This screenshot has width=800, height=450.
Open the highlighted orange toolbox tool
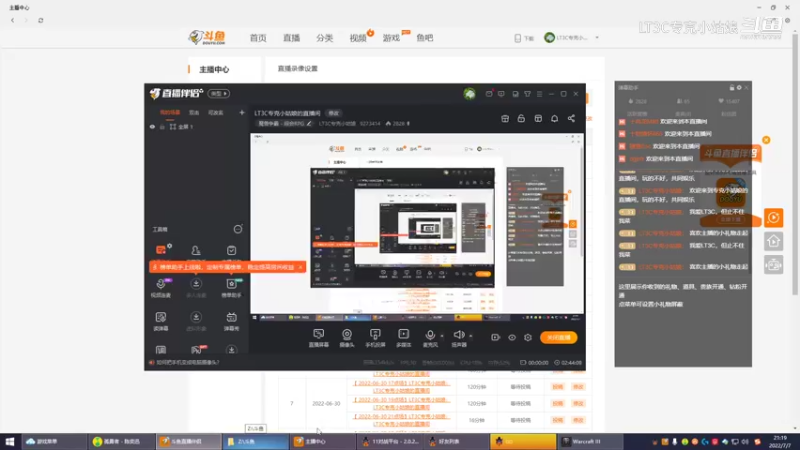tap(161, 250)
